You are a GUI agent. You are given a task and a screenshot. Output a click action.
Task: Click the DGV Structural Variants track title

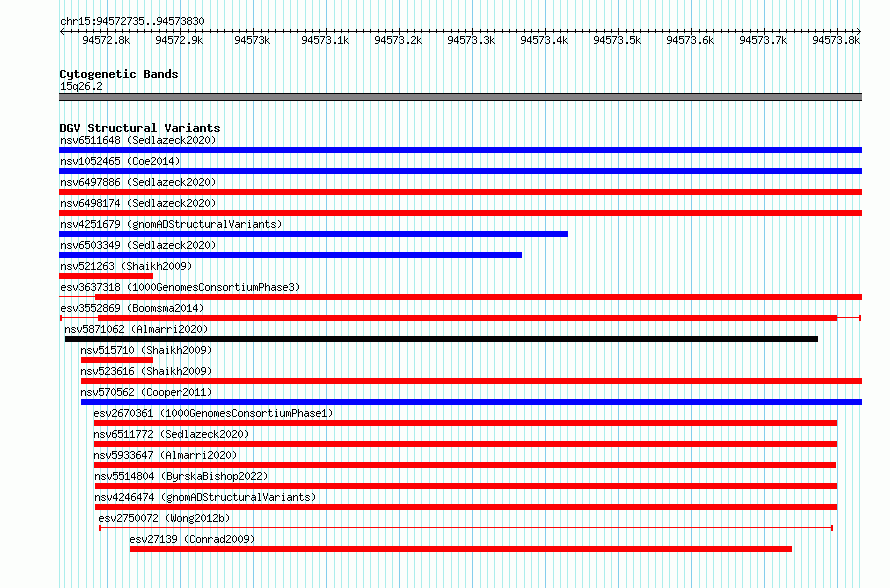140,128
